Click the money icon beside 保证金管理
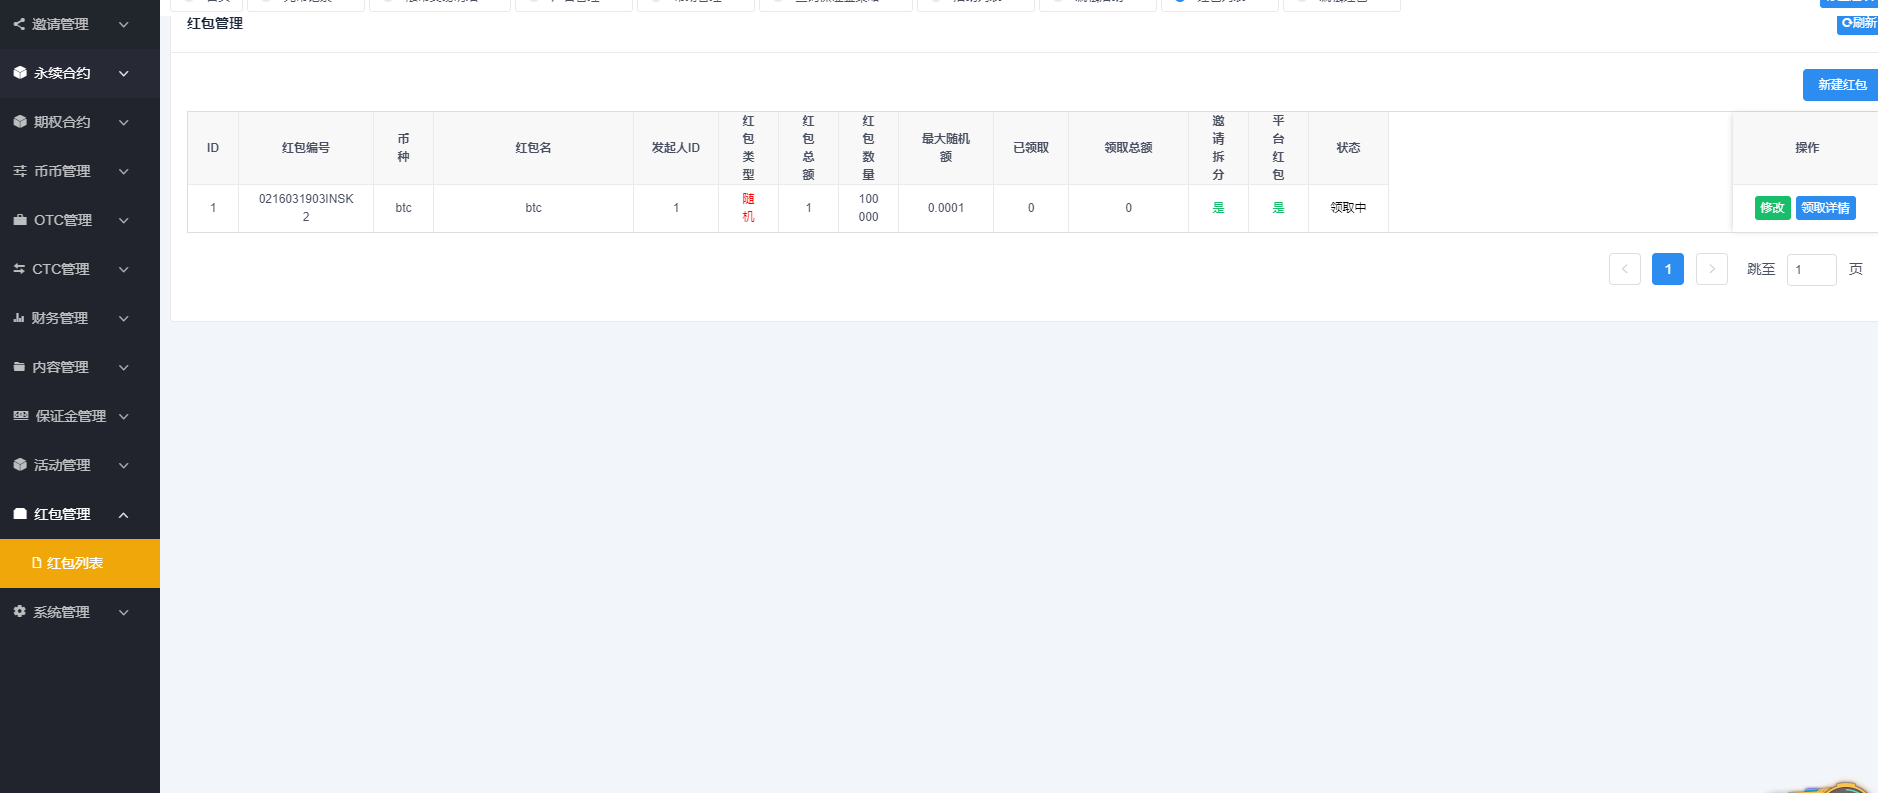This screenshot has height=793, width=1878. [x=21, y=415]
